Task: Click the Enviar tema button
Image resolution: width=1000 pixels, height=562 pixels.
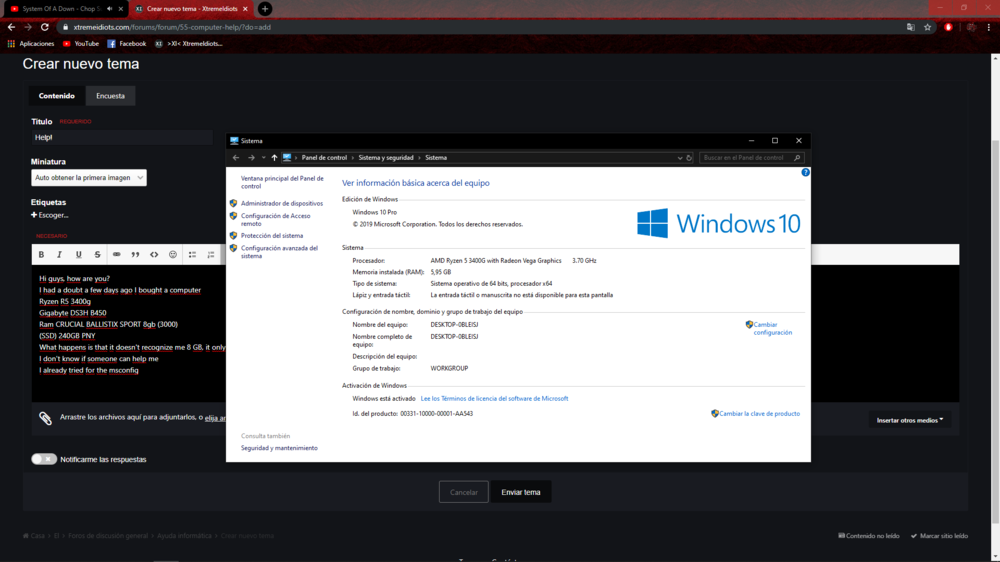Action: click(520, 492)
